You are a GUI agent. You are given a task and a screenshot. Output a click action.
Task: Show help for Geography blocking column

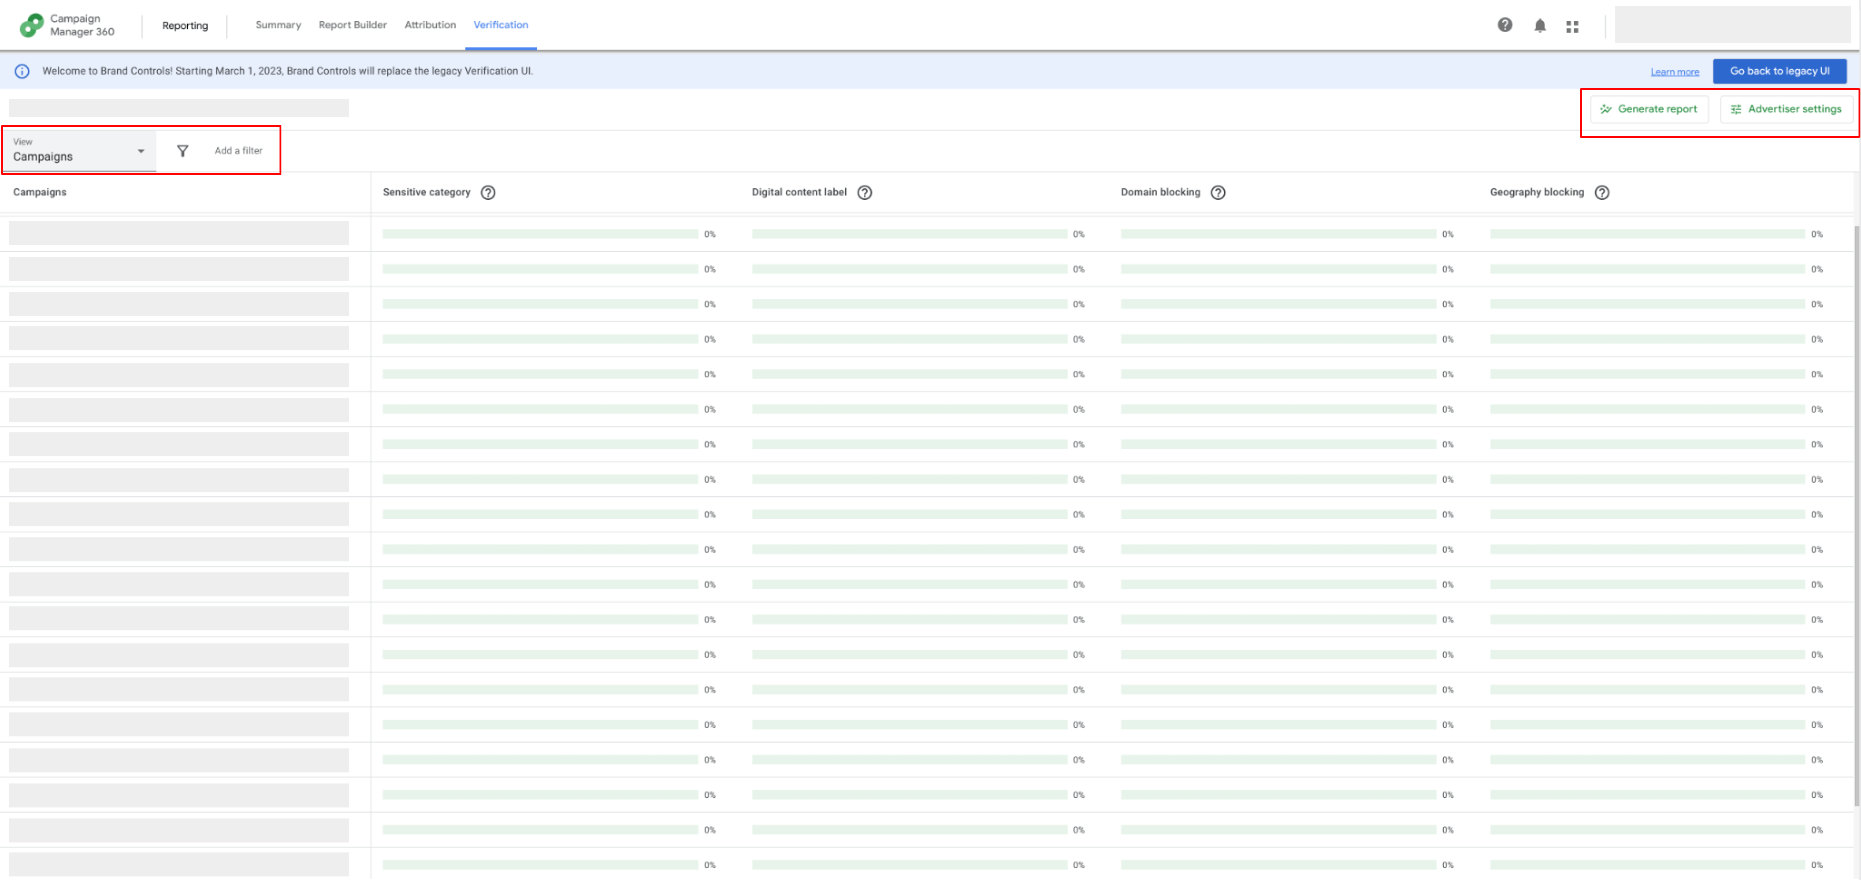coord(1602,193)
